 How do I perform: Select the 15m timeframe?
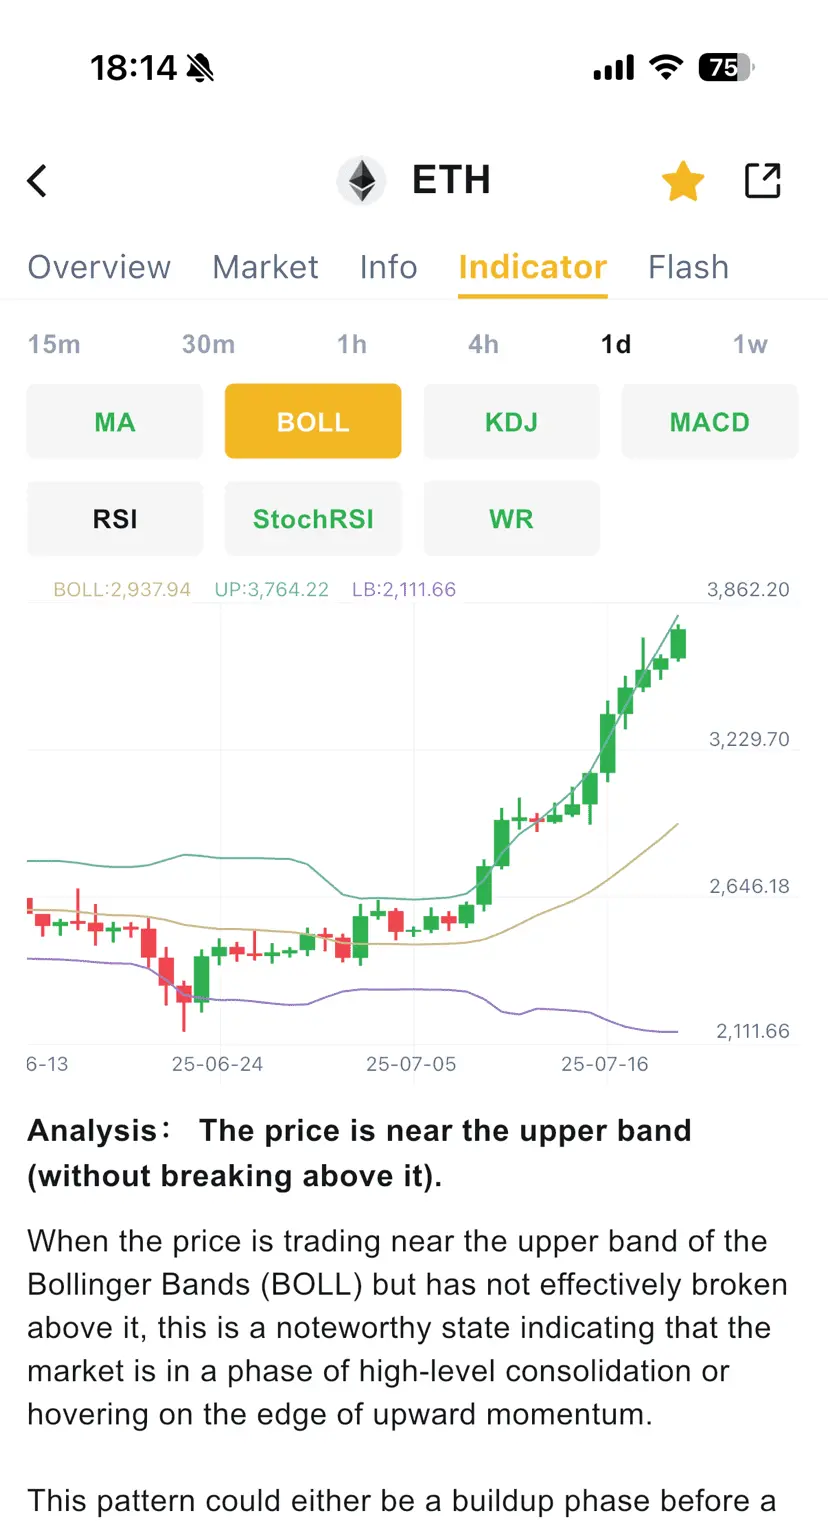54,344
